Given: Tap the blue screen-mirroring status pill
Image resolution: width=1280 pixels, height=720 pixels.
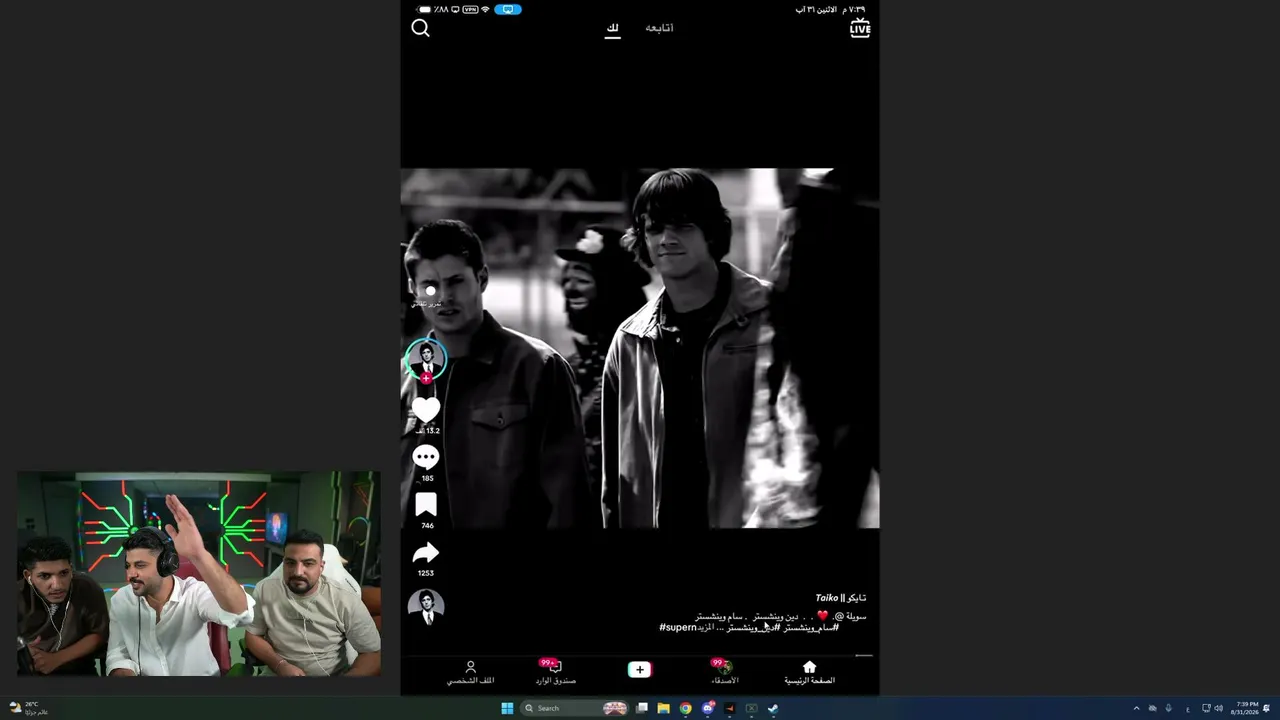Looking at the screenshot, I should coord(508,9).
